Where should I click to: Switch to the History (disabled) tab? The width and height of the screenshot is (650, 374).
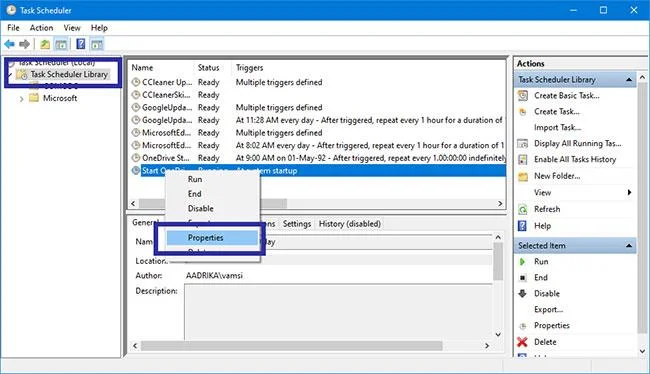coord(349,224)
